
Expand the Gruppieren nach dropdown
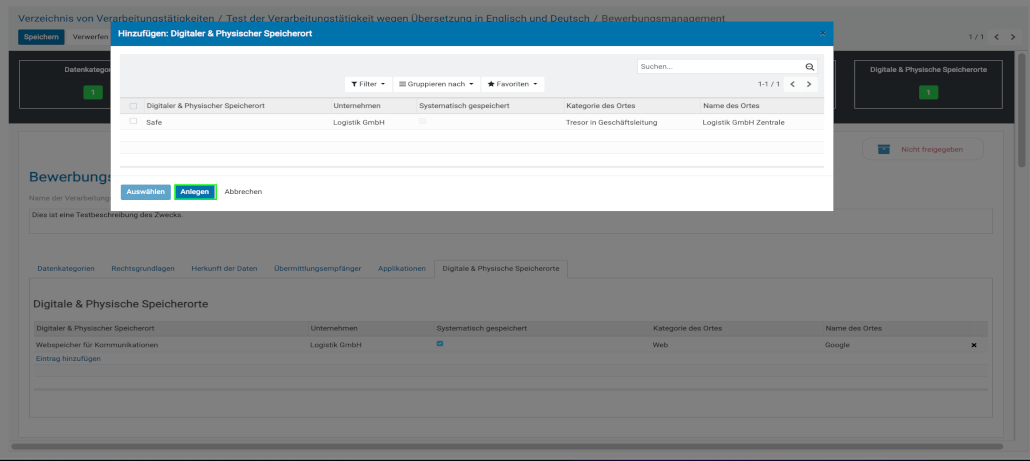tap(436, 84)
